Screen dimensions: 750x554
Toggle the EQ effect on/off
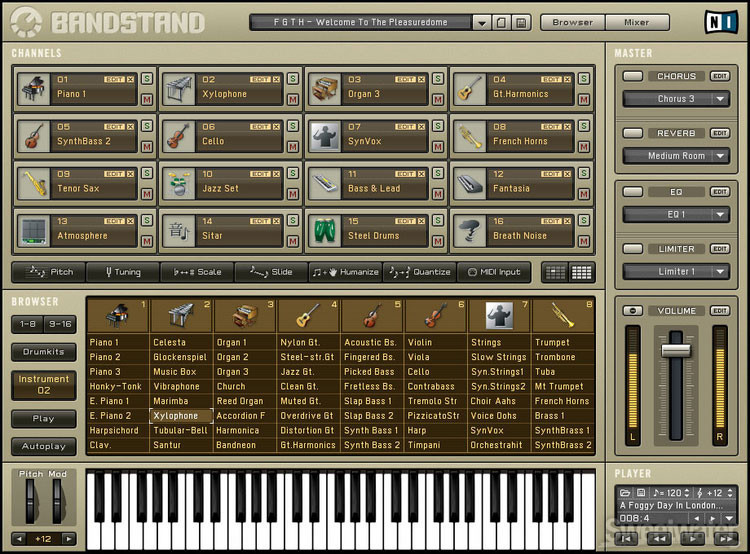tap(633, 192)
